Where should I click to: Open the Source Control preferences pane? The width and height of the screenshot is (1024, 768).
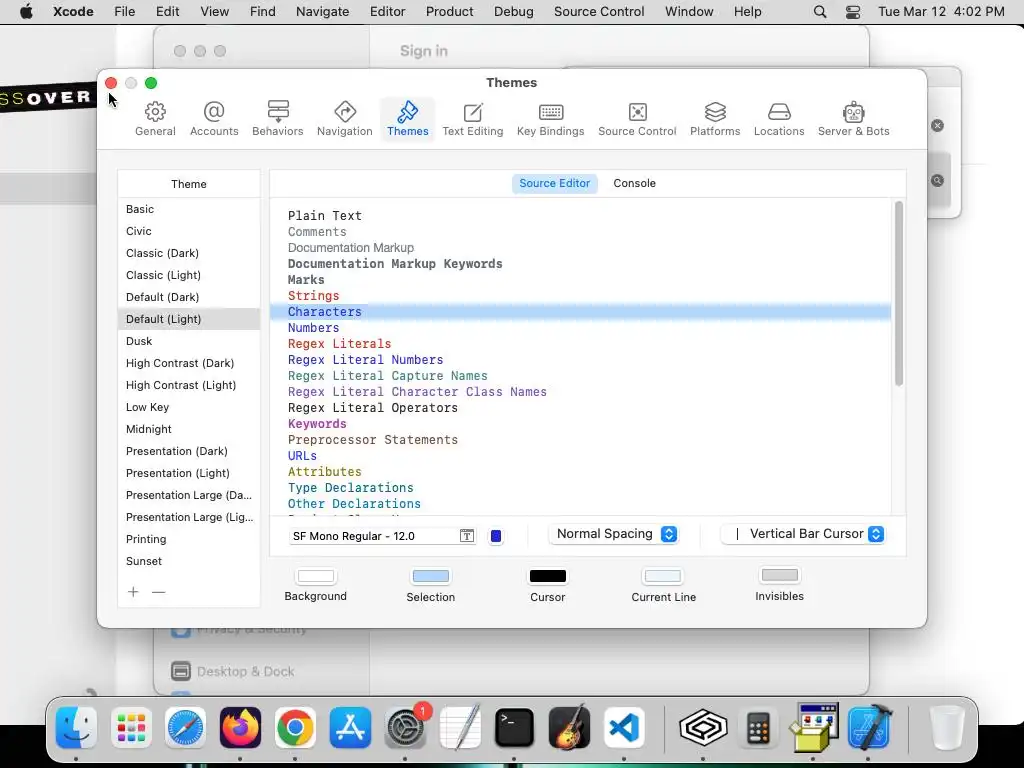pyautogui.click(x=637, y=119)
